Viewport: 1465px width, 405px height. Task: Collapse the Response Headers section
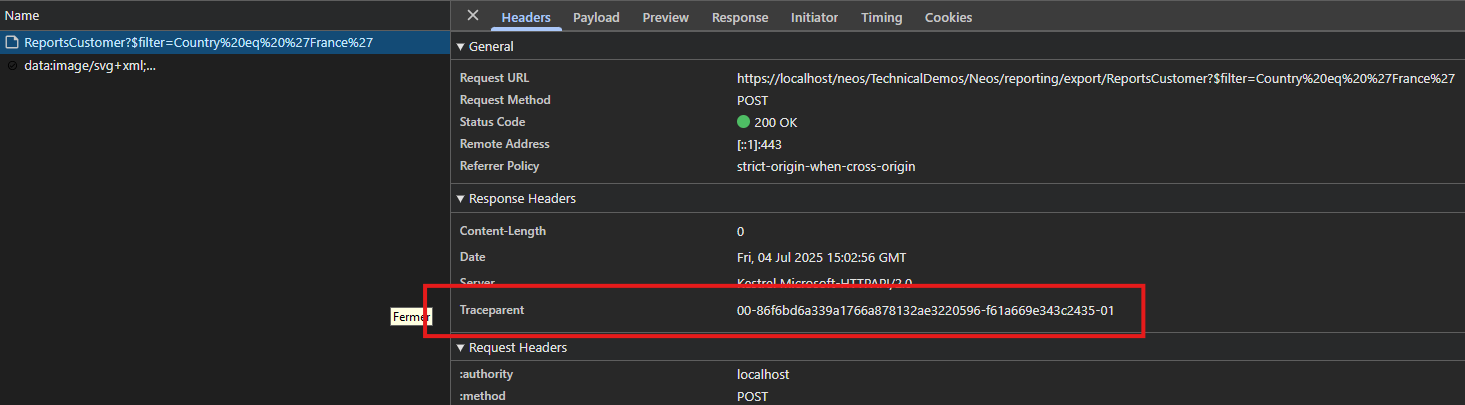pos(516,199)
